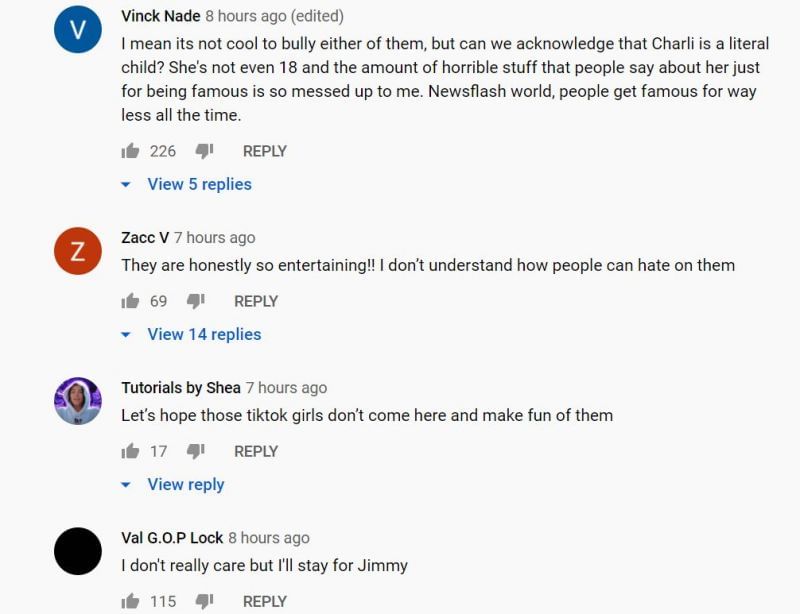Viewport: 800px width, 614px height.
Task: Like Vinck Nade's comment
Action: pos(130,151)
